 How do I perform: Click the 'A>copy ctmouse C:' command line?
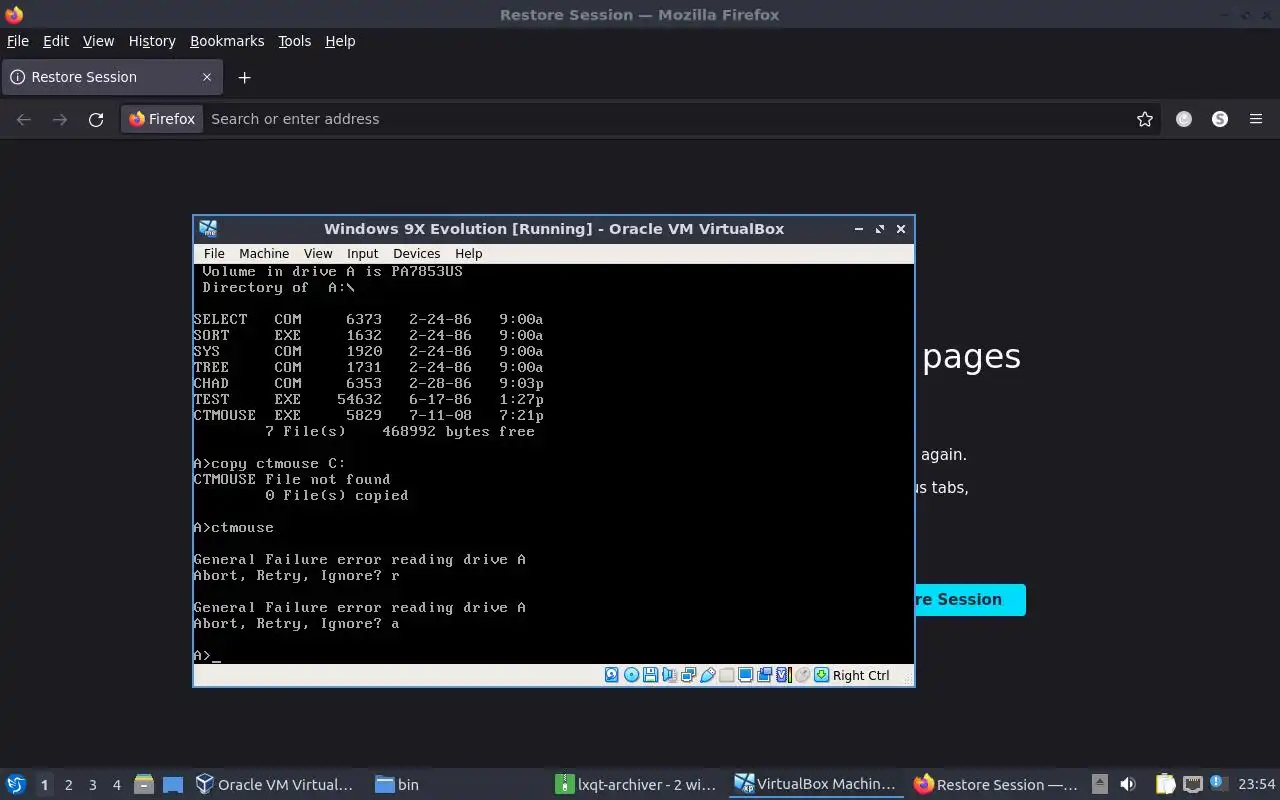click(269, 463)
